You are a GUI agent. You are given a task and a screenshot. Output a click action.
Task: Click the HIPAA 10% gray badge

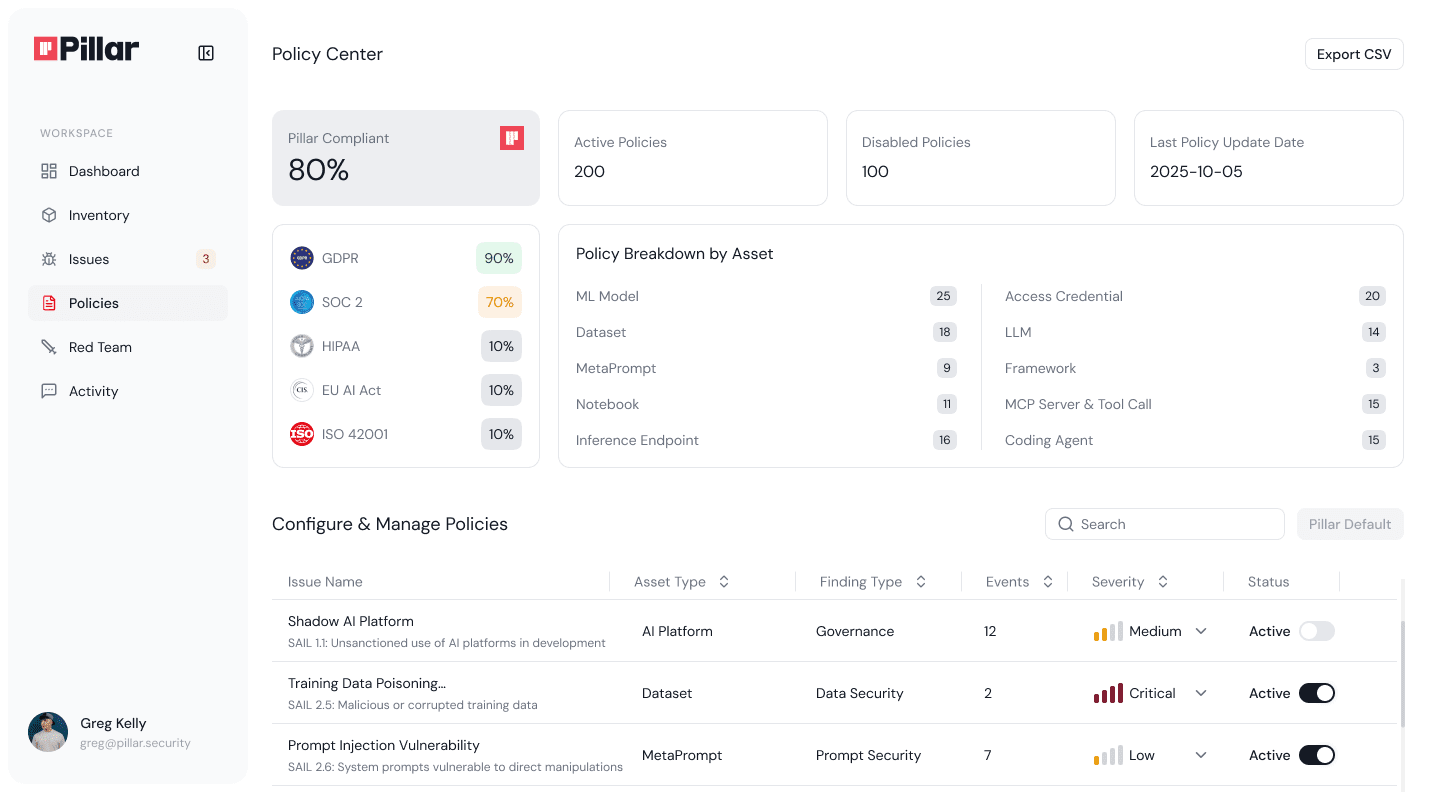pos(501,346)
